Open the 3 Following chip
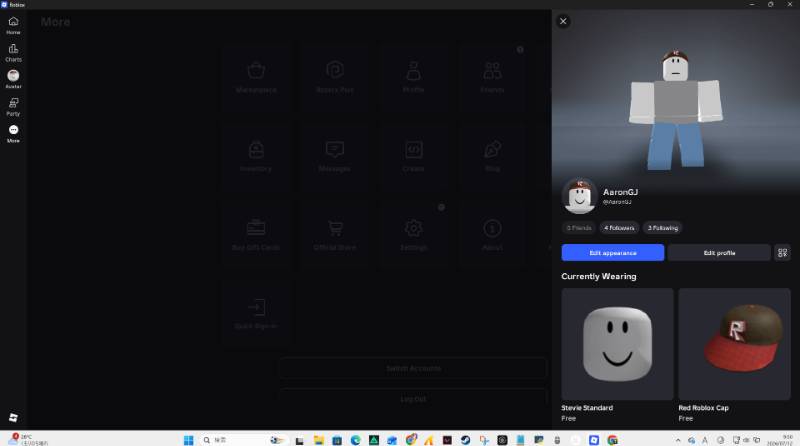Image resolution: width=800 pixels, height=446 pixels. coord(663,228)
